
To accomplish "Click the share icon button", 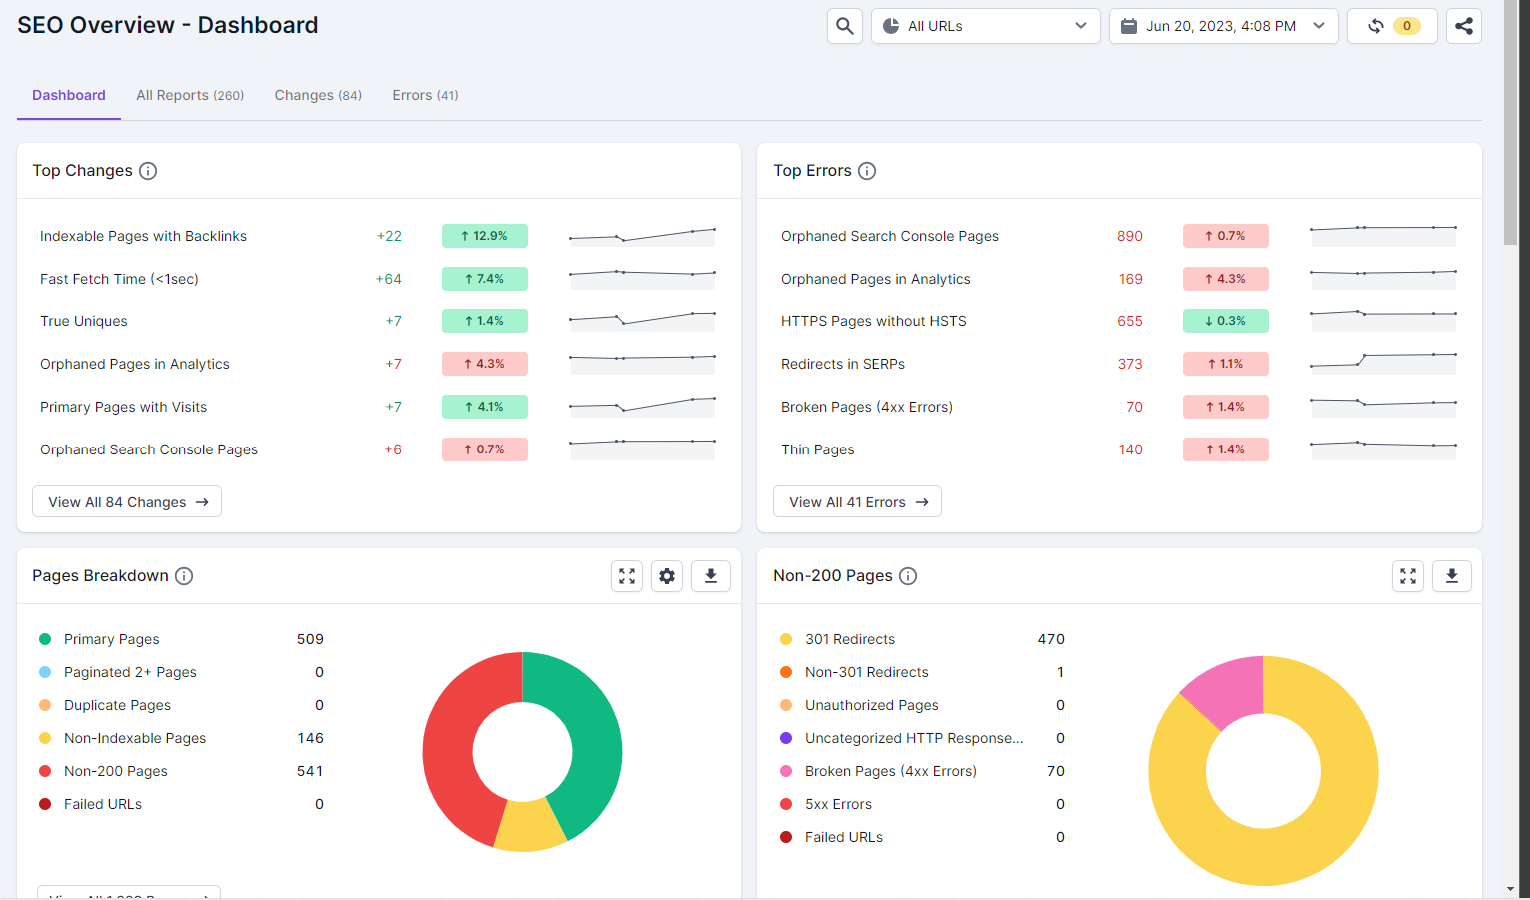I will 1464,26.
